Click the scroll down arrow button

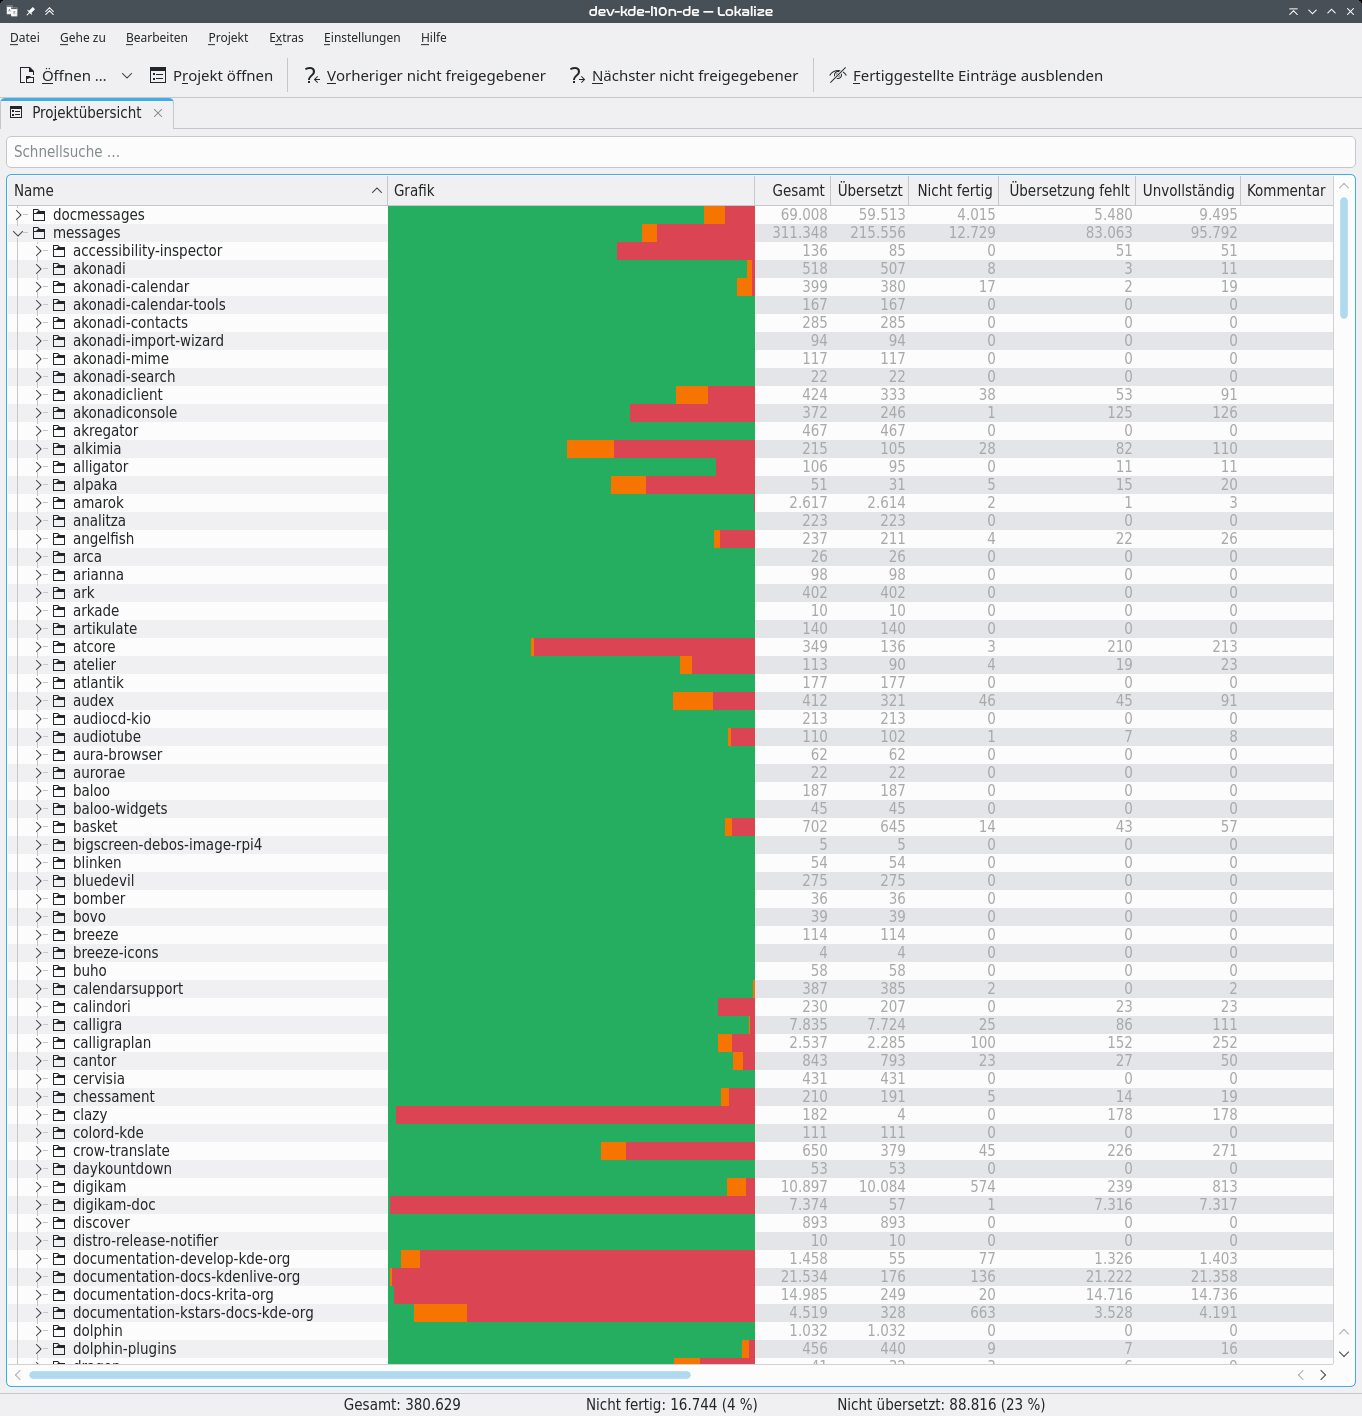(1344, 1354)
